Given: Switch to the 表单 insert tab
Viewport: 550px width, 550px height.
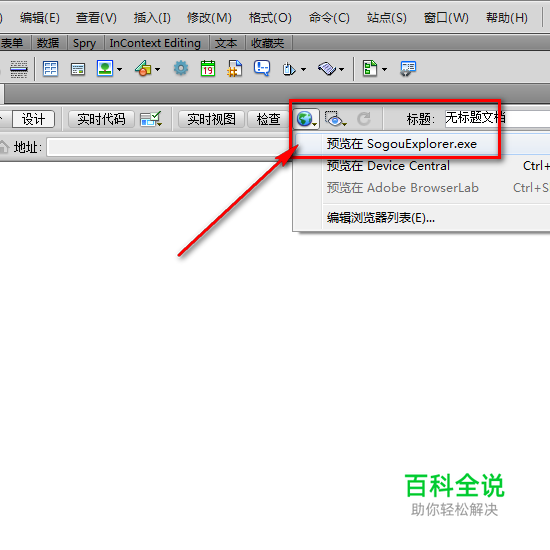Looking at the screenshot, I should pyautogui.click(x=13, y=43).
